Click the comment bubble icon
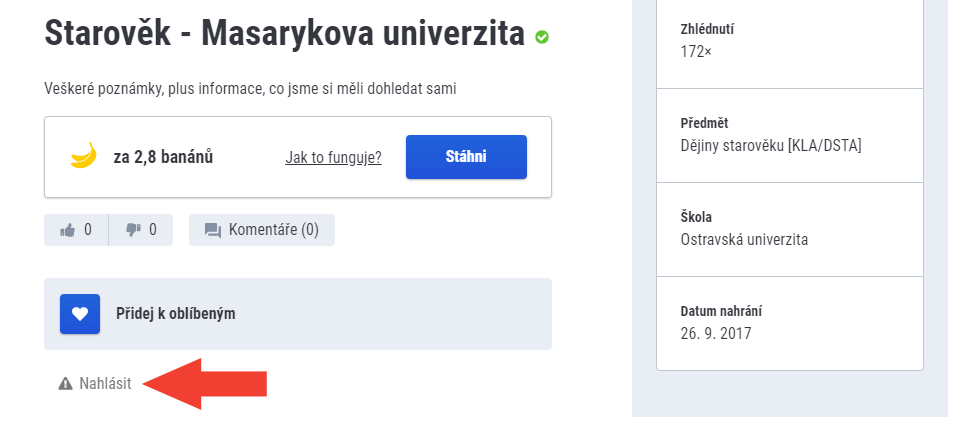 pos(212,230)
